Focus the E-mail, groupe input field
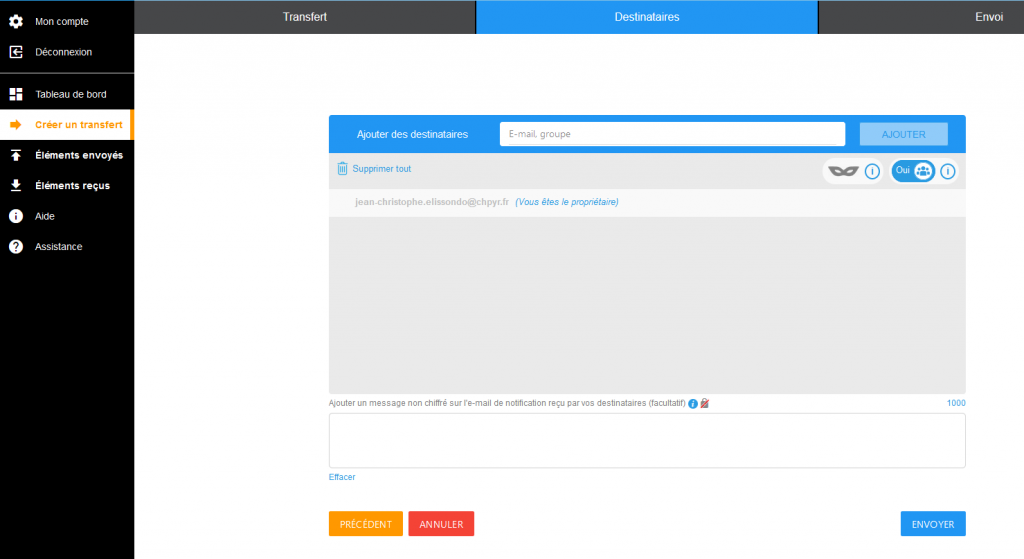The image size is (1024, 559). (672, 134)
